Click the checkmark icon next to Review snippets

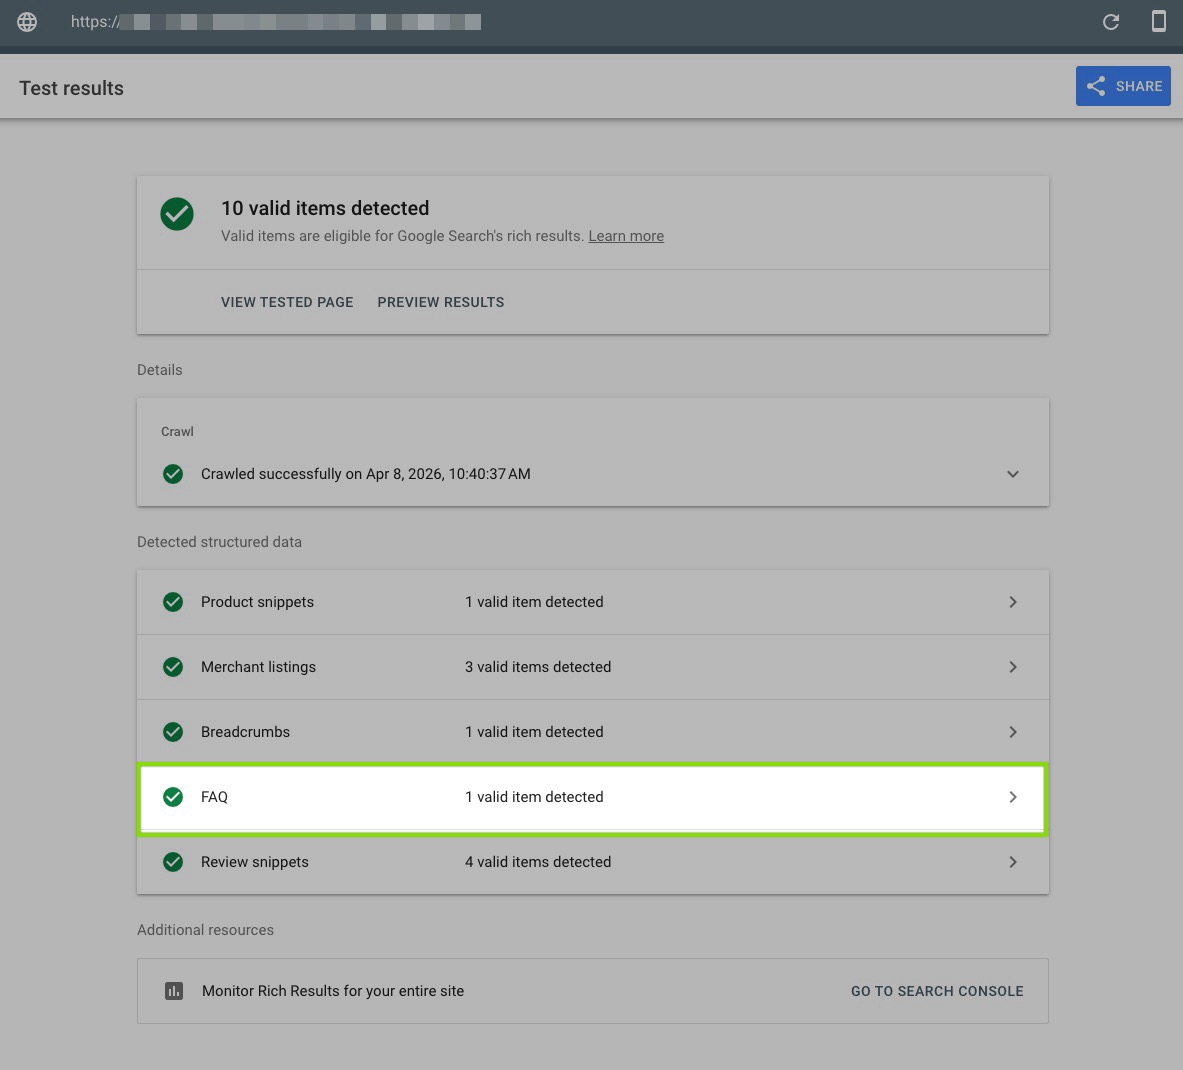pos(173,862)
